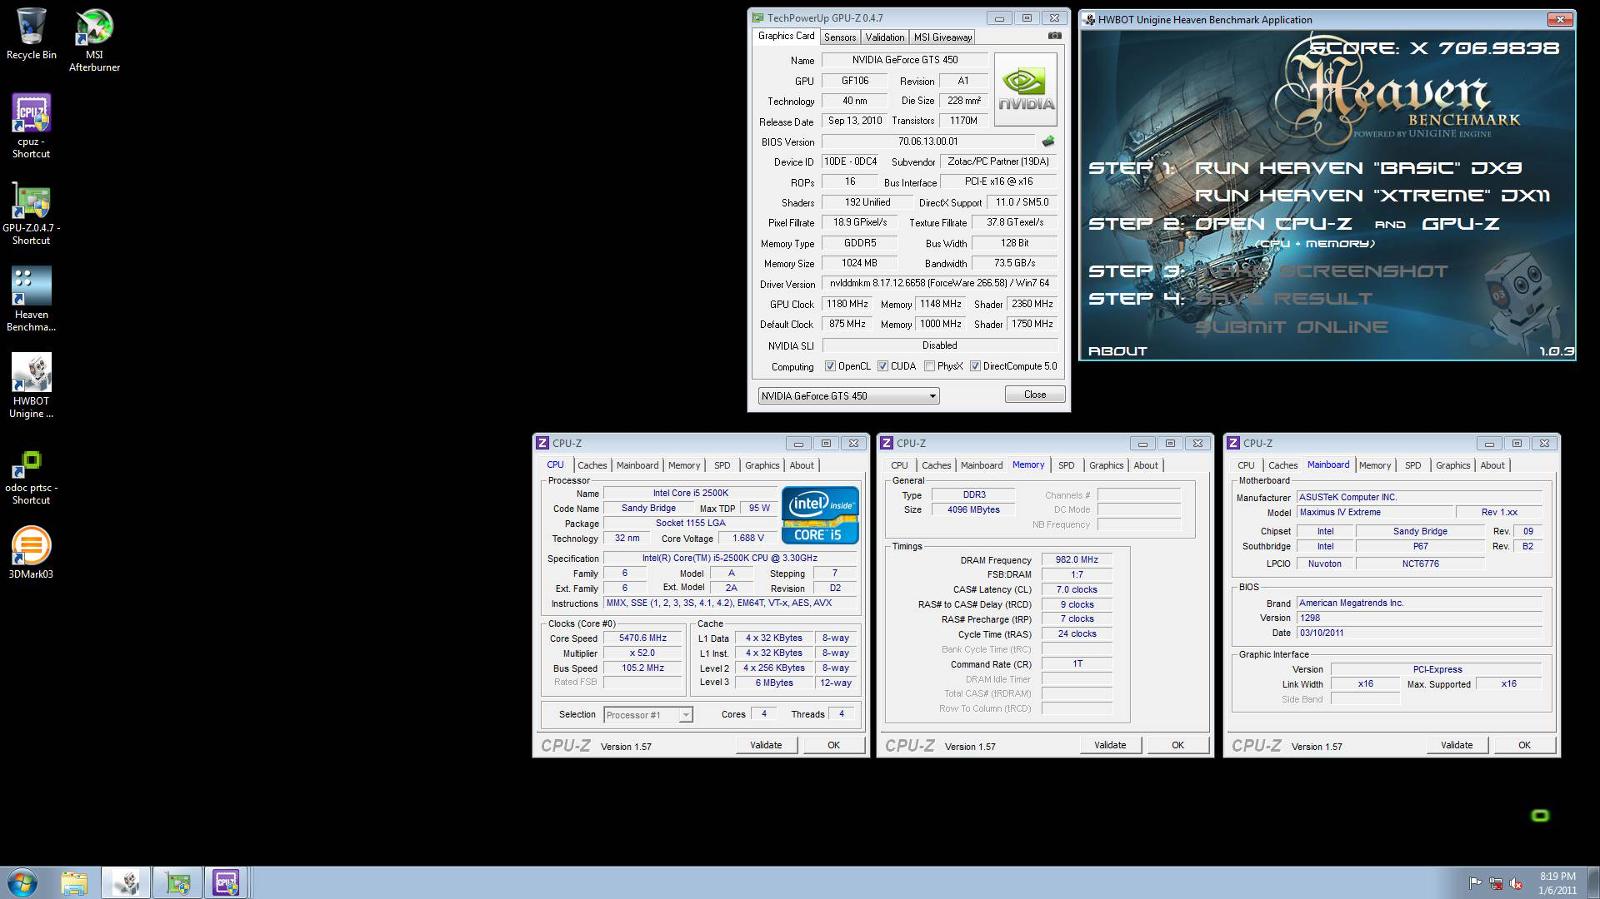The width and height of the screenshot is (1600, 899).
Task: Click the GPU-Z camera screenshot icon
Action: (1055, 36)
